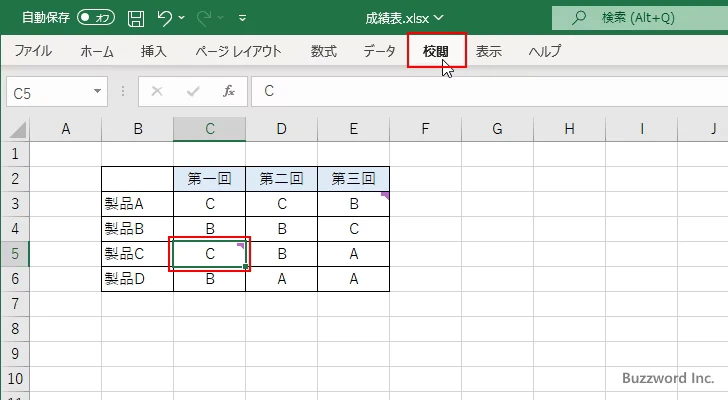The width and height of the screenshot is (728, 400).
Task: Click inside the formula bar
Action: point(490,91)
